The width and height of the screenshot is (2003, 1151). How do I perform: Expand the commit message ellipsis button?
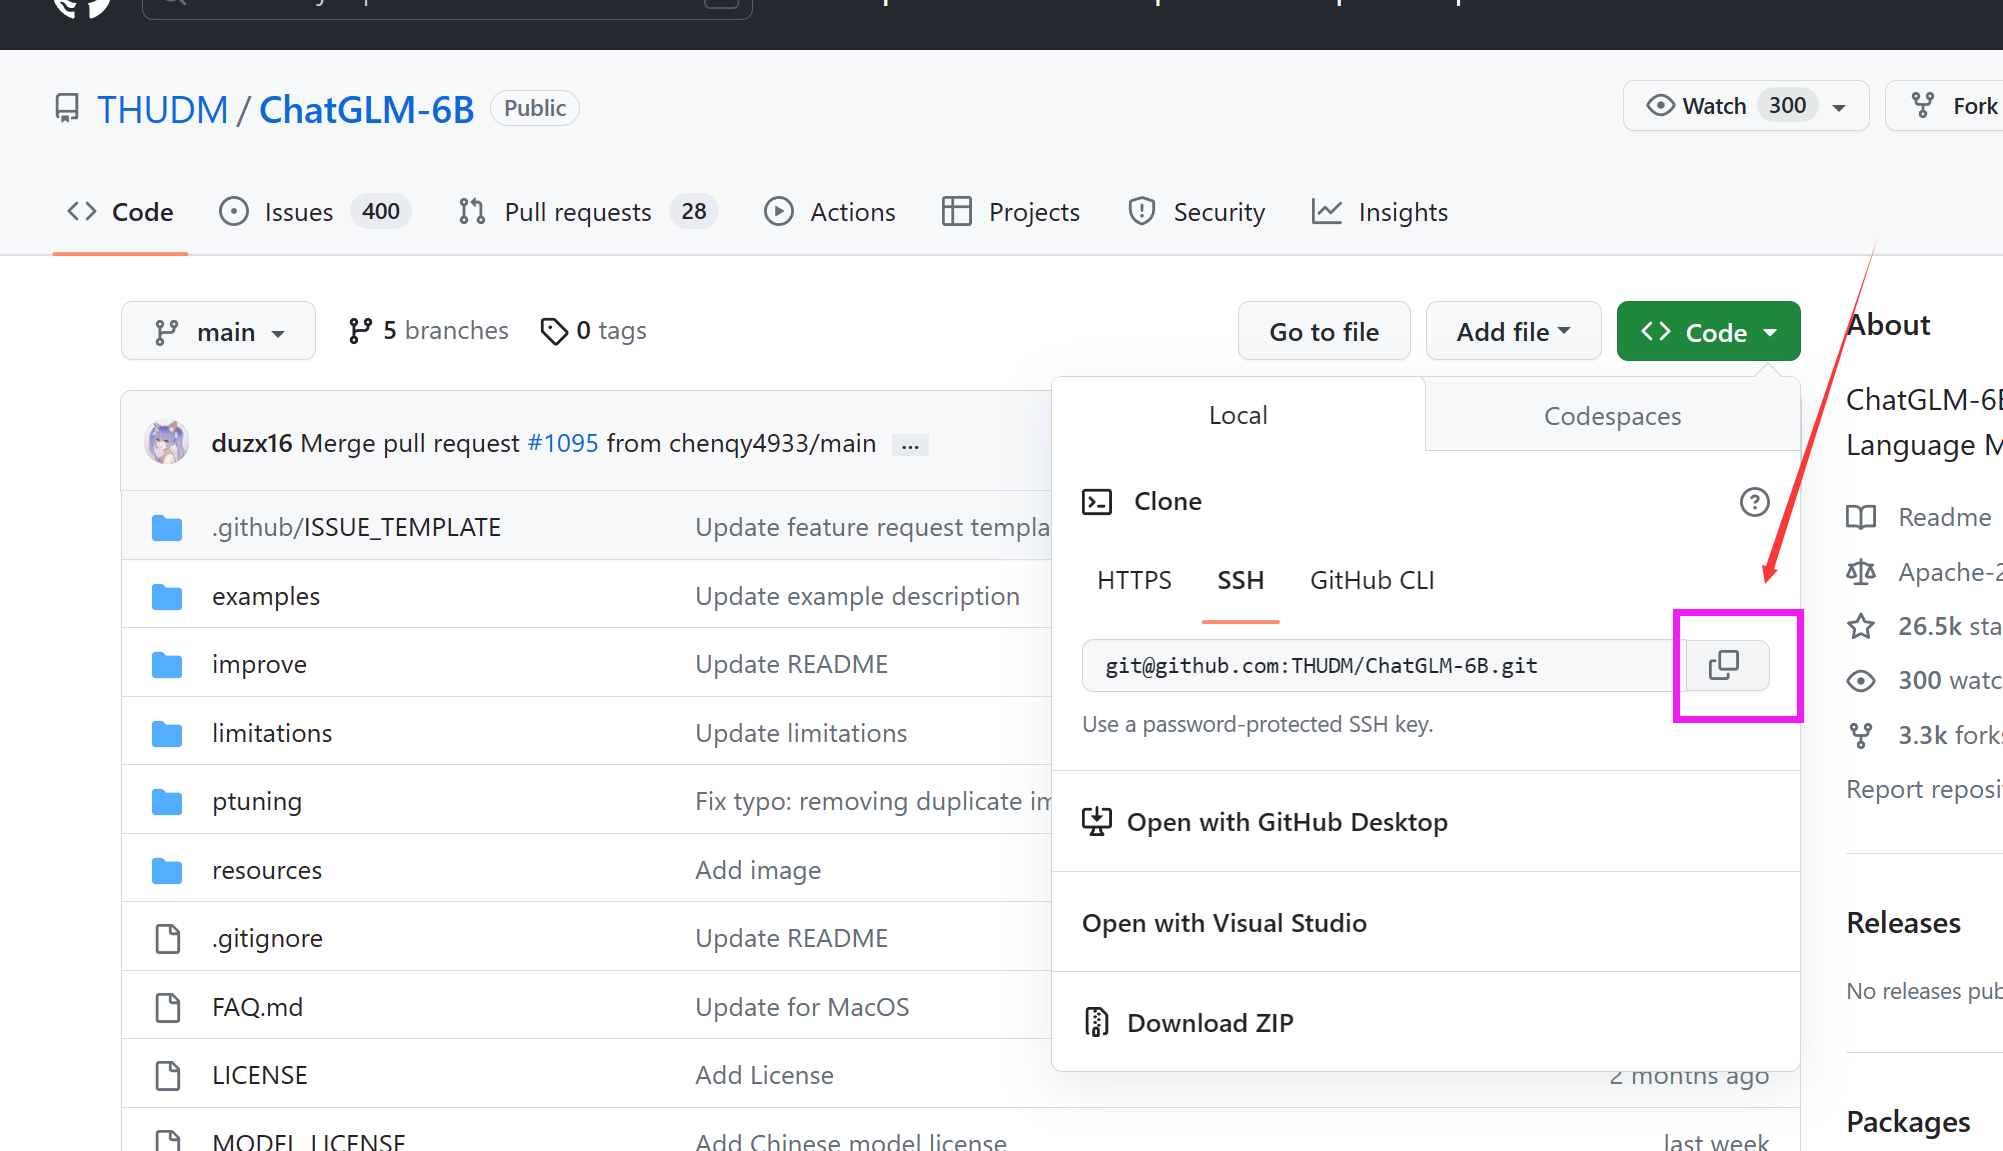(x=910, y=445)
